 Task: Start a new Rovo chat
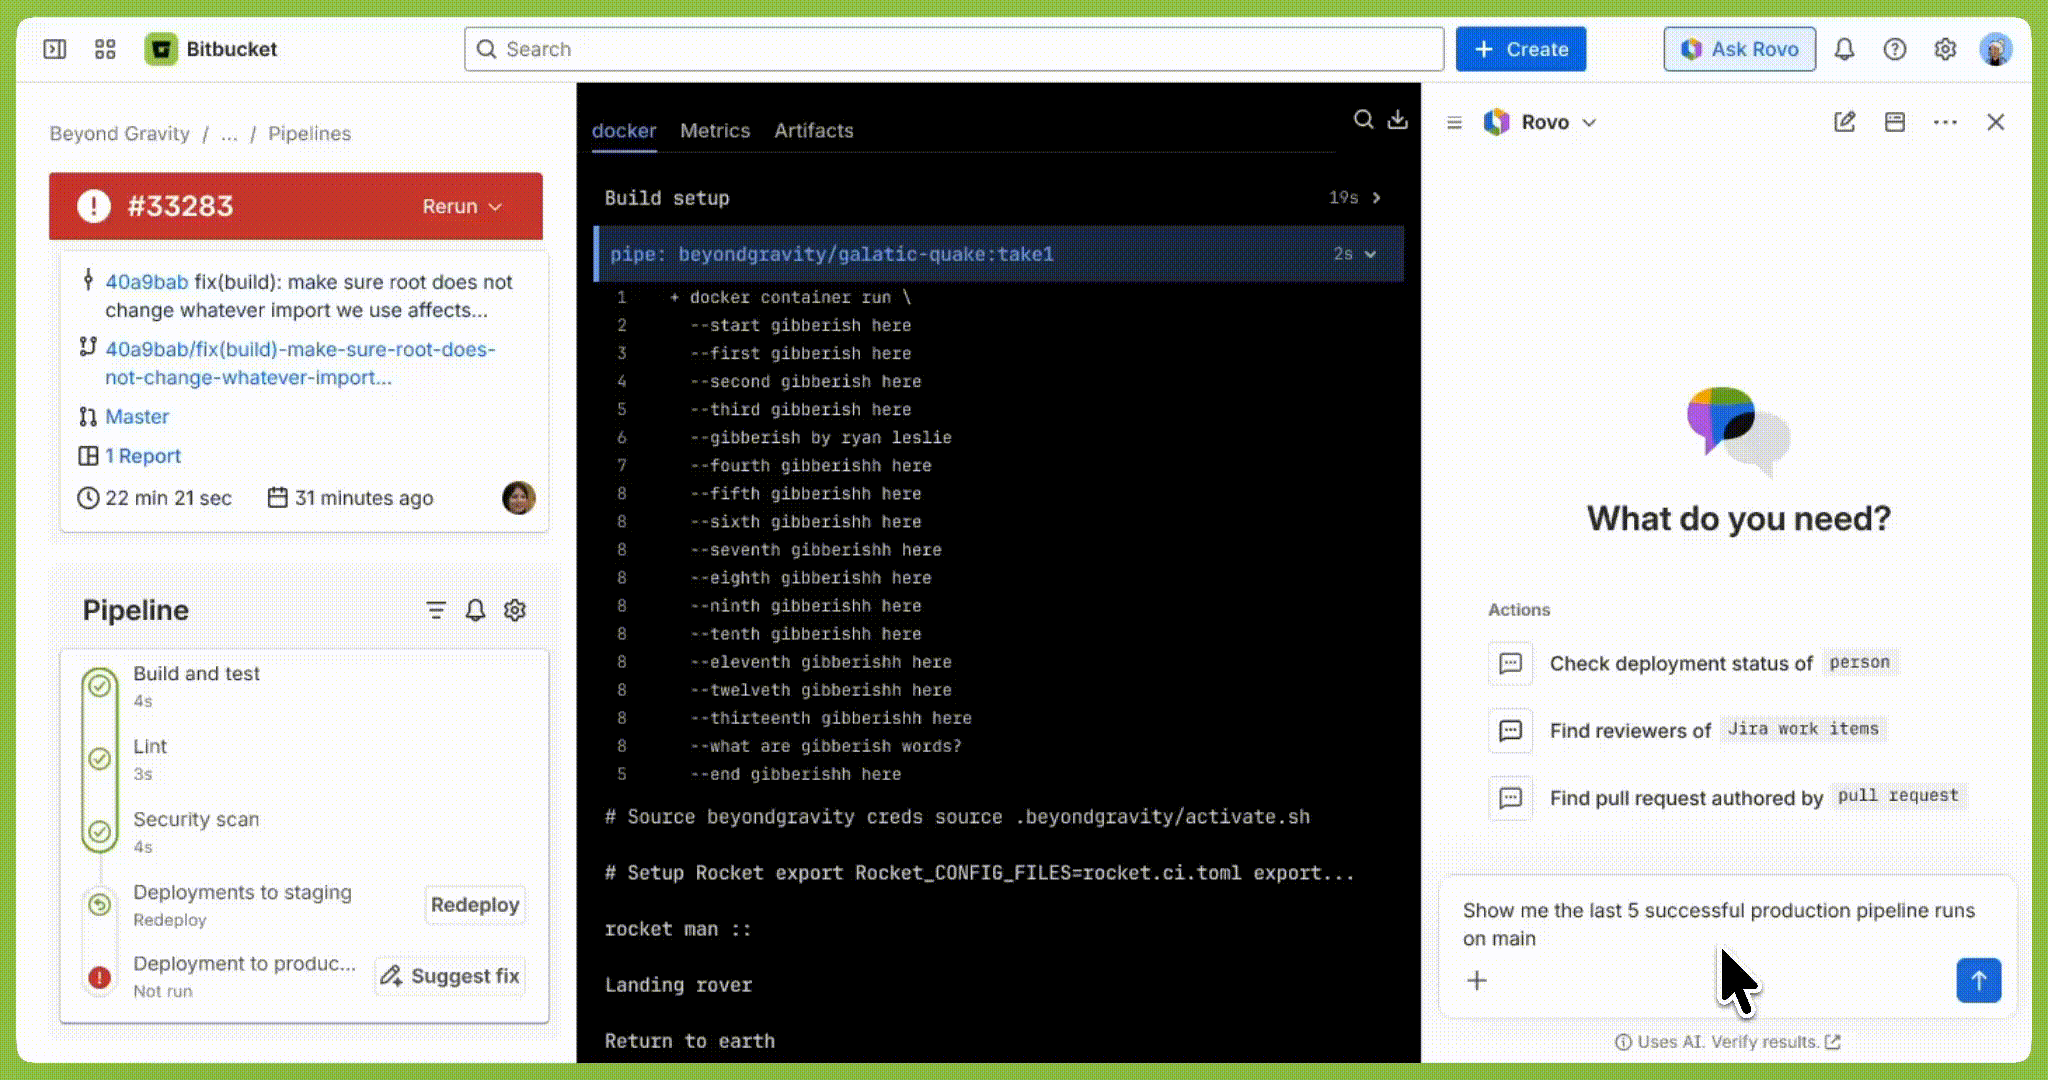(1845, 122)
